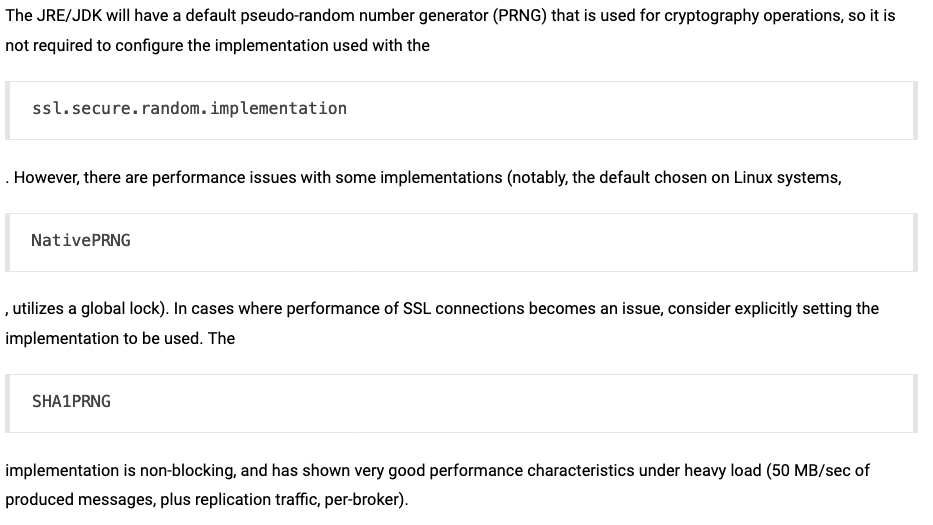The image size is (933, 525).
Task: Click empty area inside the NativePRNG code box
Action: [x=524, y=242]
